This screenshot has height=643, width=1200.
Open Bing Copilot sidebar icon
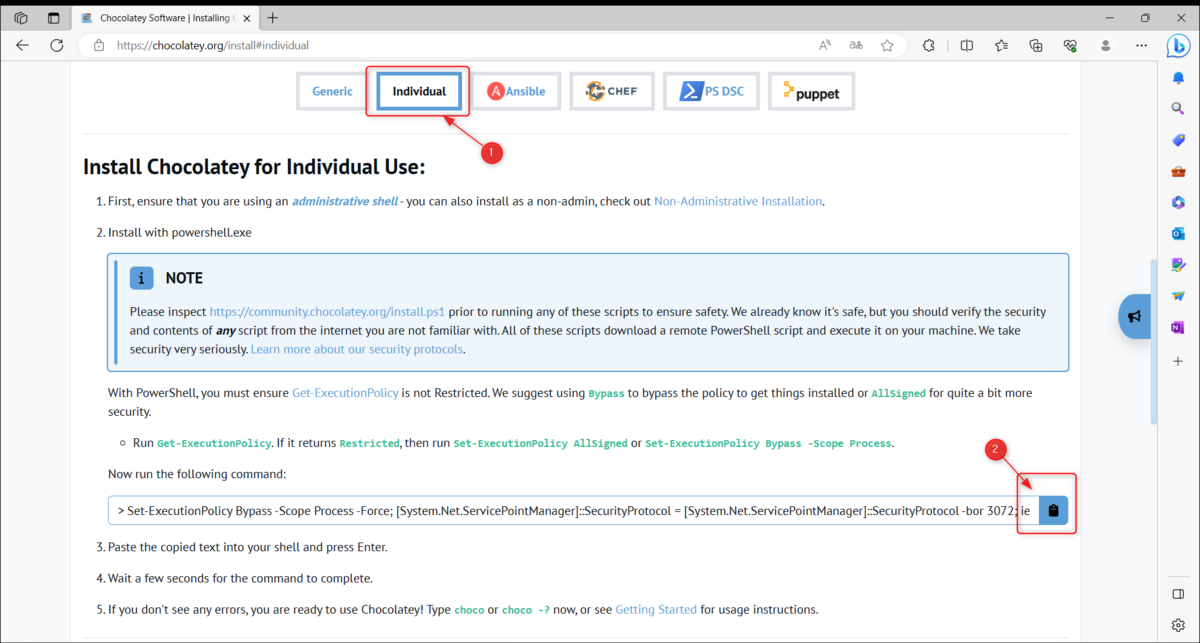(x=1178, y=45)
